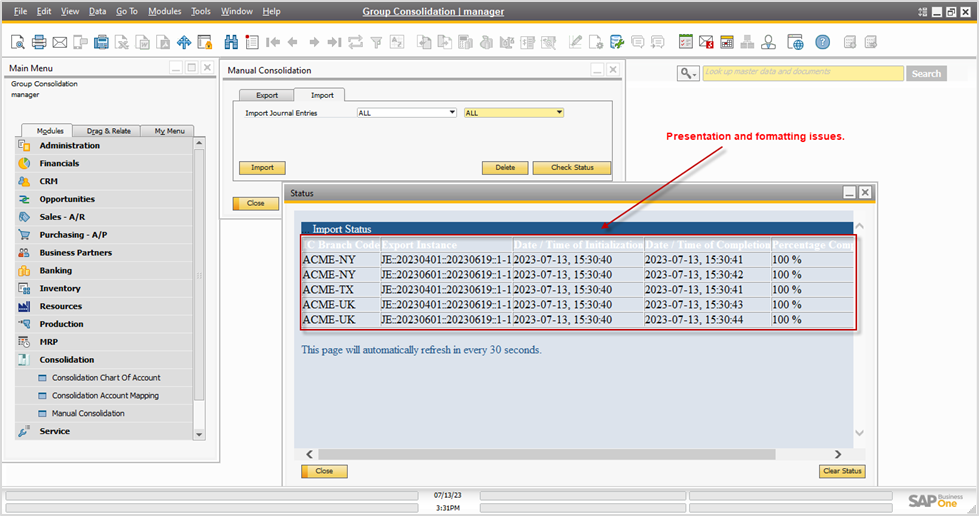Click the Send Email envelope icon
This screenshot has height=516, width=979.
pyautogui.click(x=60, y=42)
